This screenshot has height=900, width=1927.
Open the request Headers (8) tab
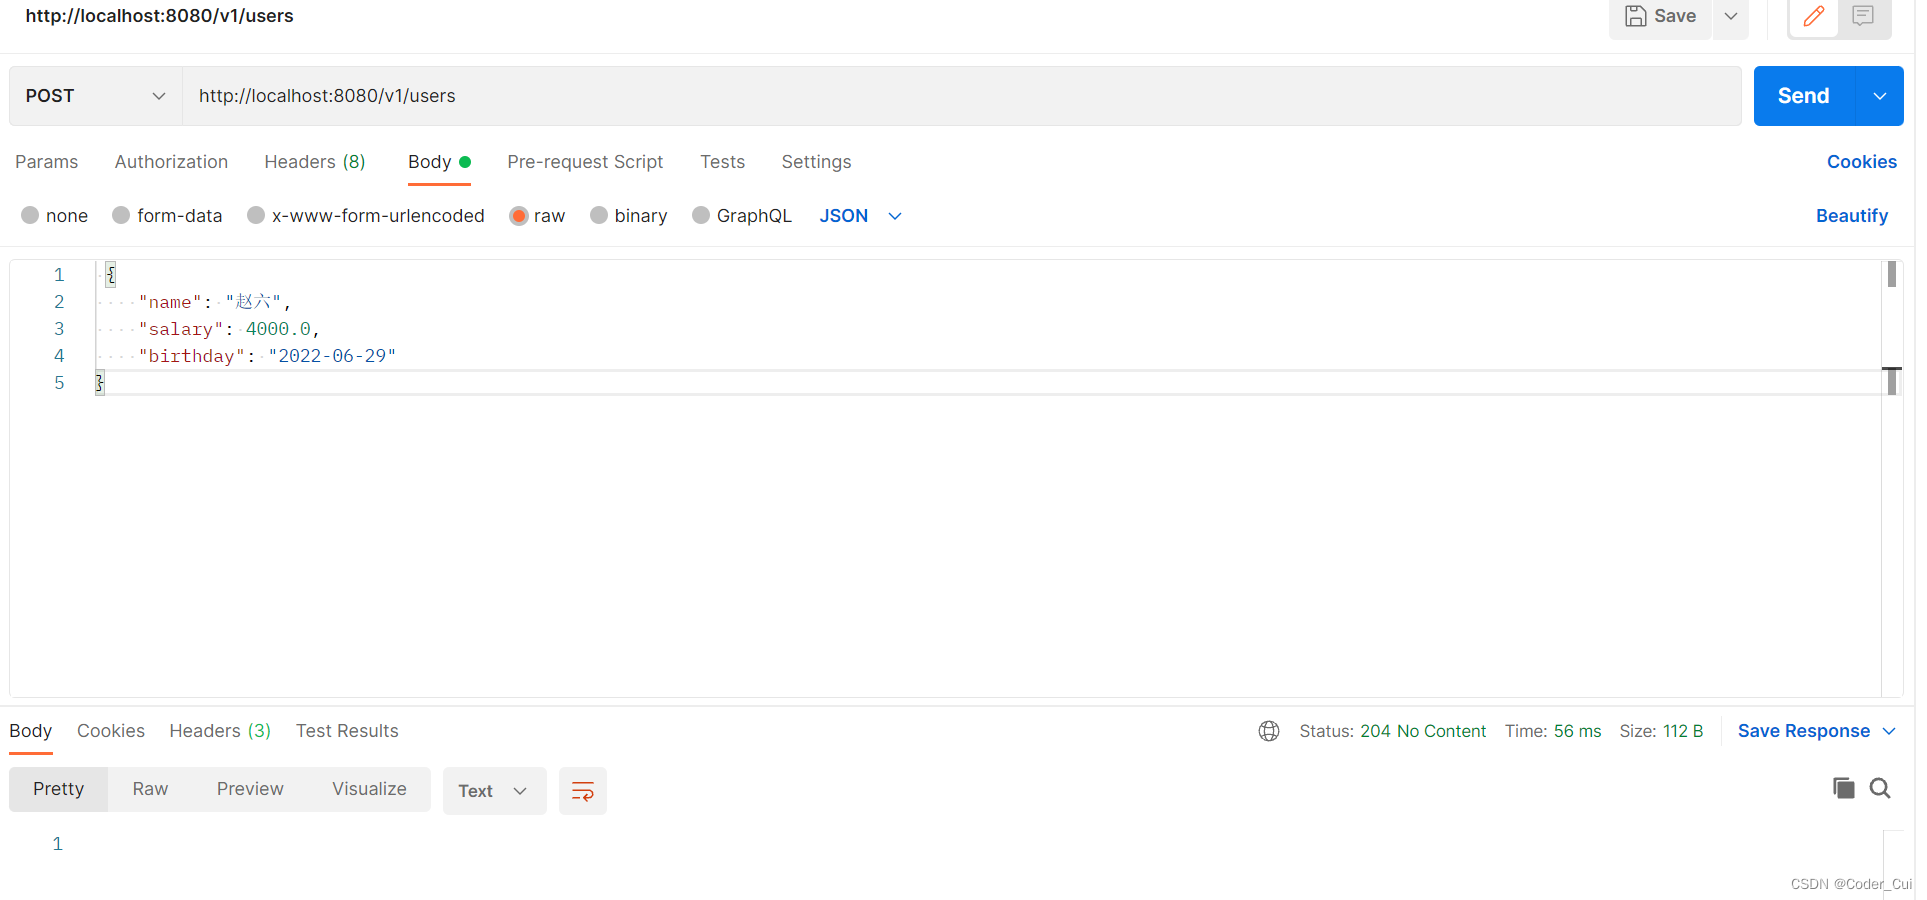(315, 162)
